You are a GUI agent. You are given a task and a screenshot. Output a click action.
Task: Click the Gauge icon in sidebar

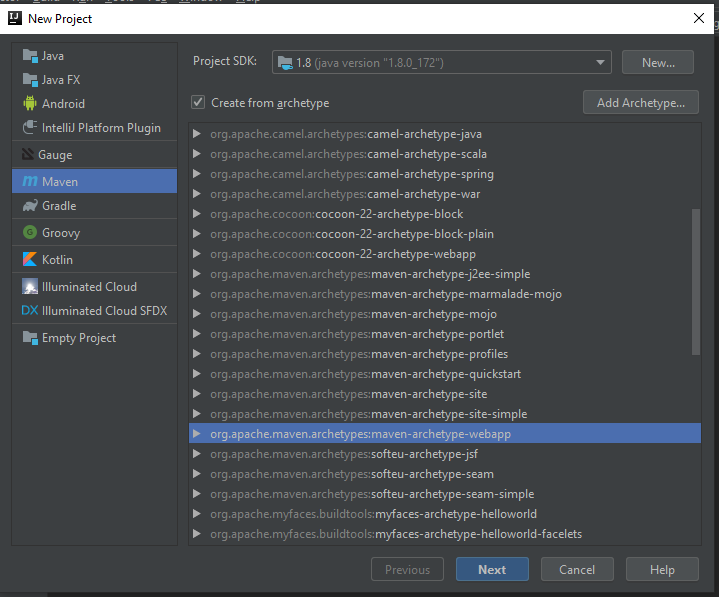tap(28, 155)
